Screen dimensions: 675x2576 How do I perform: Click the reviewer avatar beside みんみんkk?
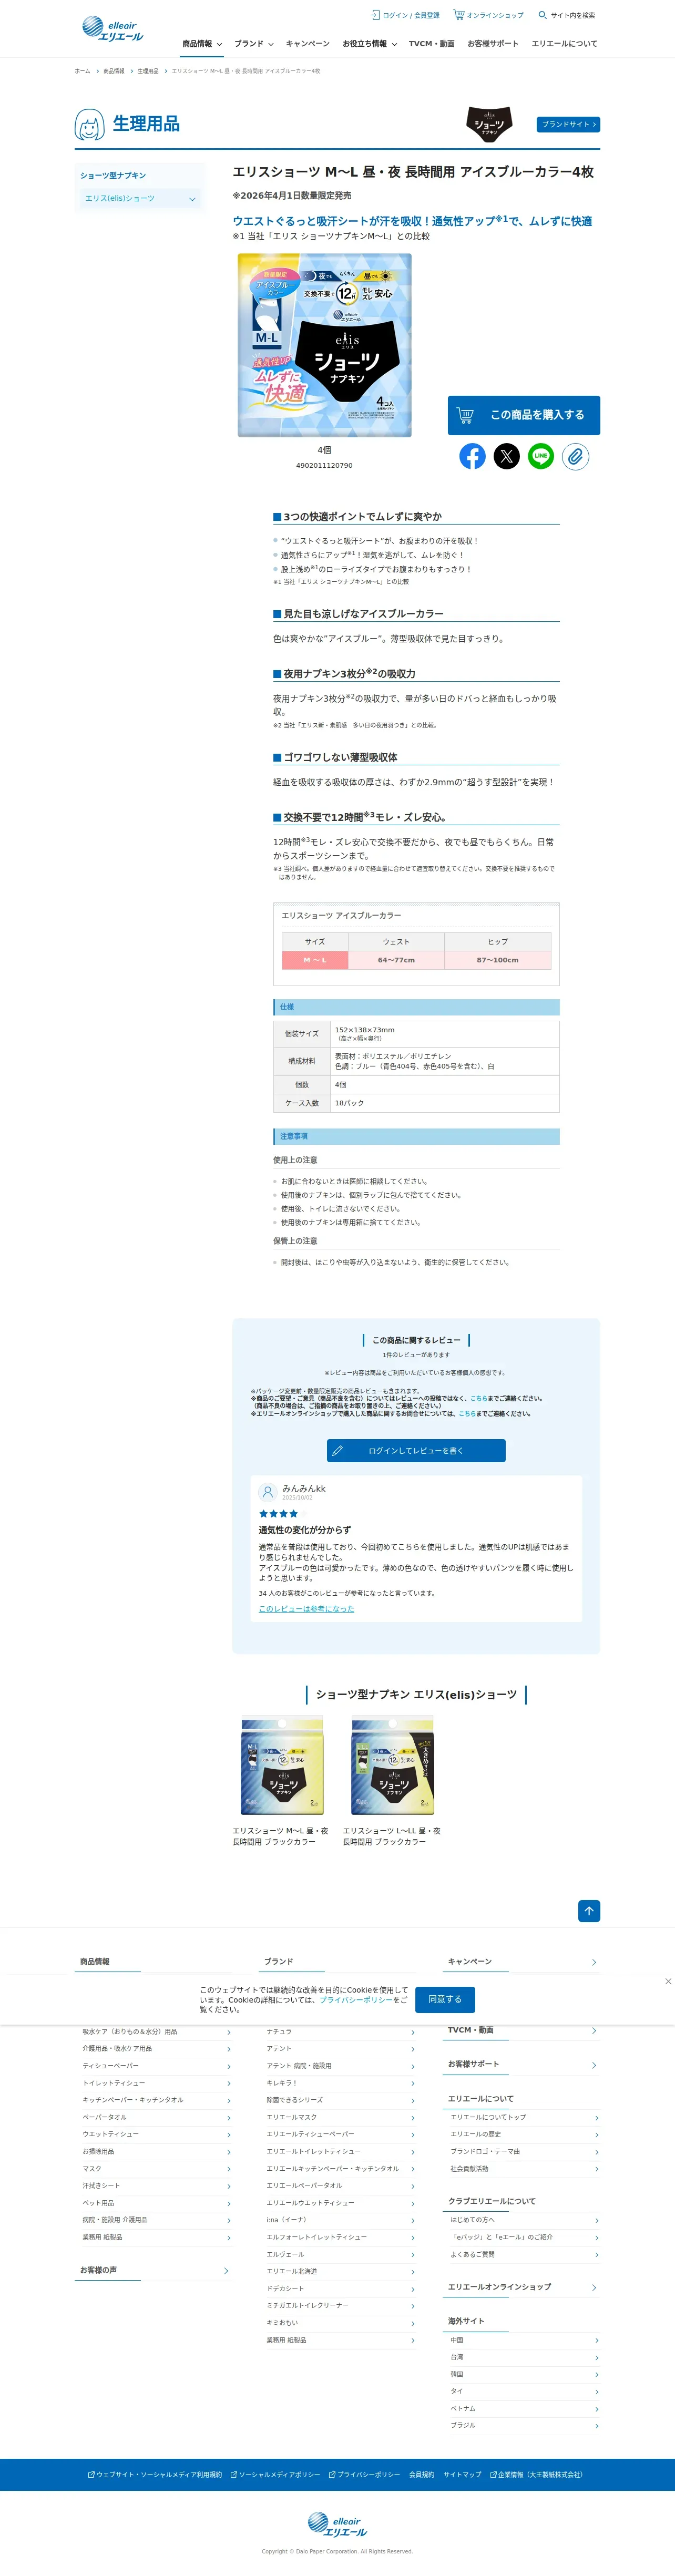click(267, 1492)
